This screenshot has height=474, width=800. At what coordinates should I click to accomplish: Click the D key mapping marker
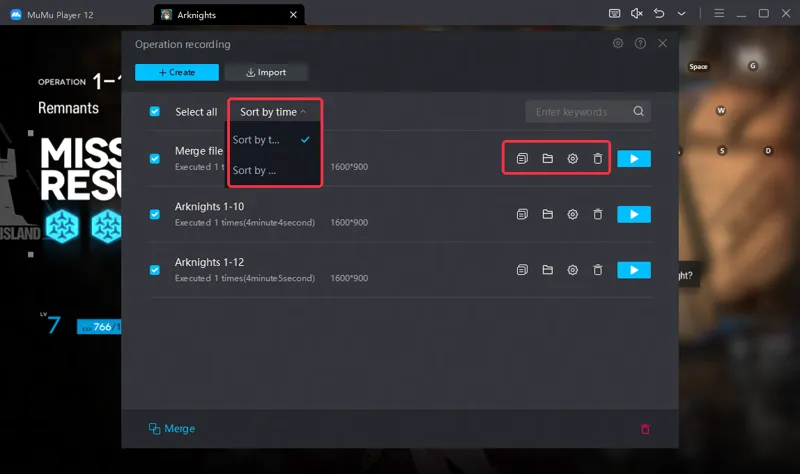coord(768,151)
